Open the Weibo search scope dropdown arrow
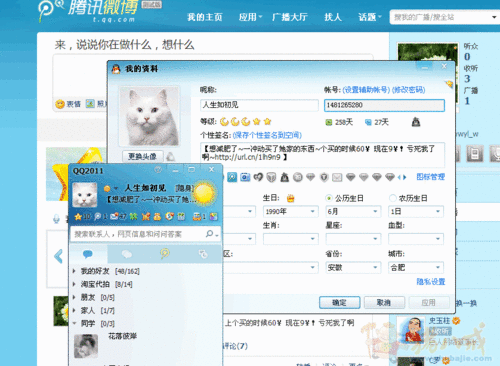Screen dimensions: 500x366 [x=494, y=17]
